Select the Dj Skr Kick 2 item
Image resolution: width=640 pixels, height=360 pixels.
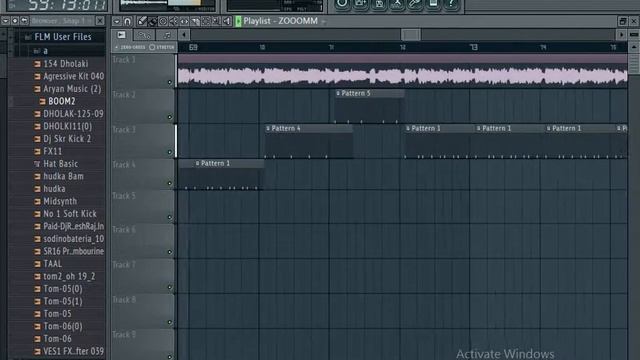click(67, 139)
